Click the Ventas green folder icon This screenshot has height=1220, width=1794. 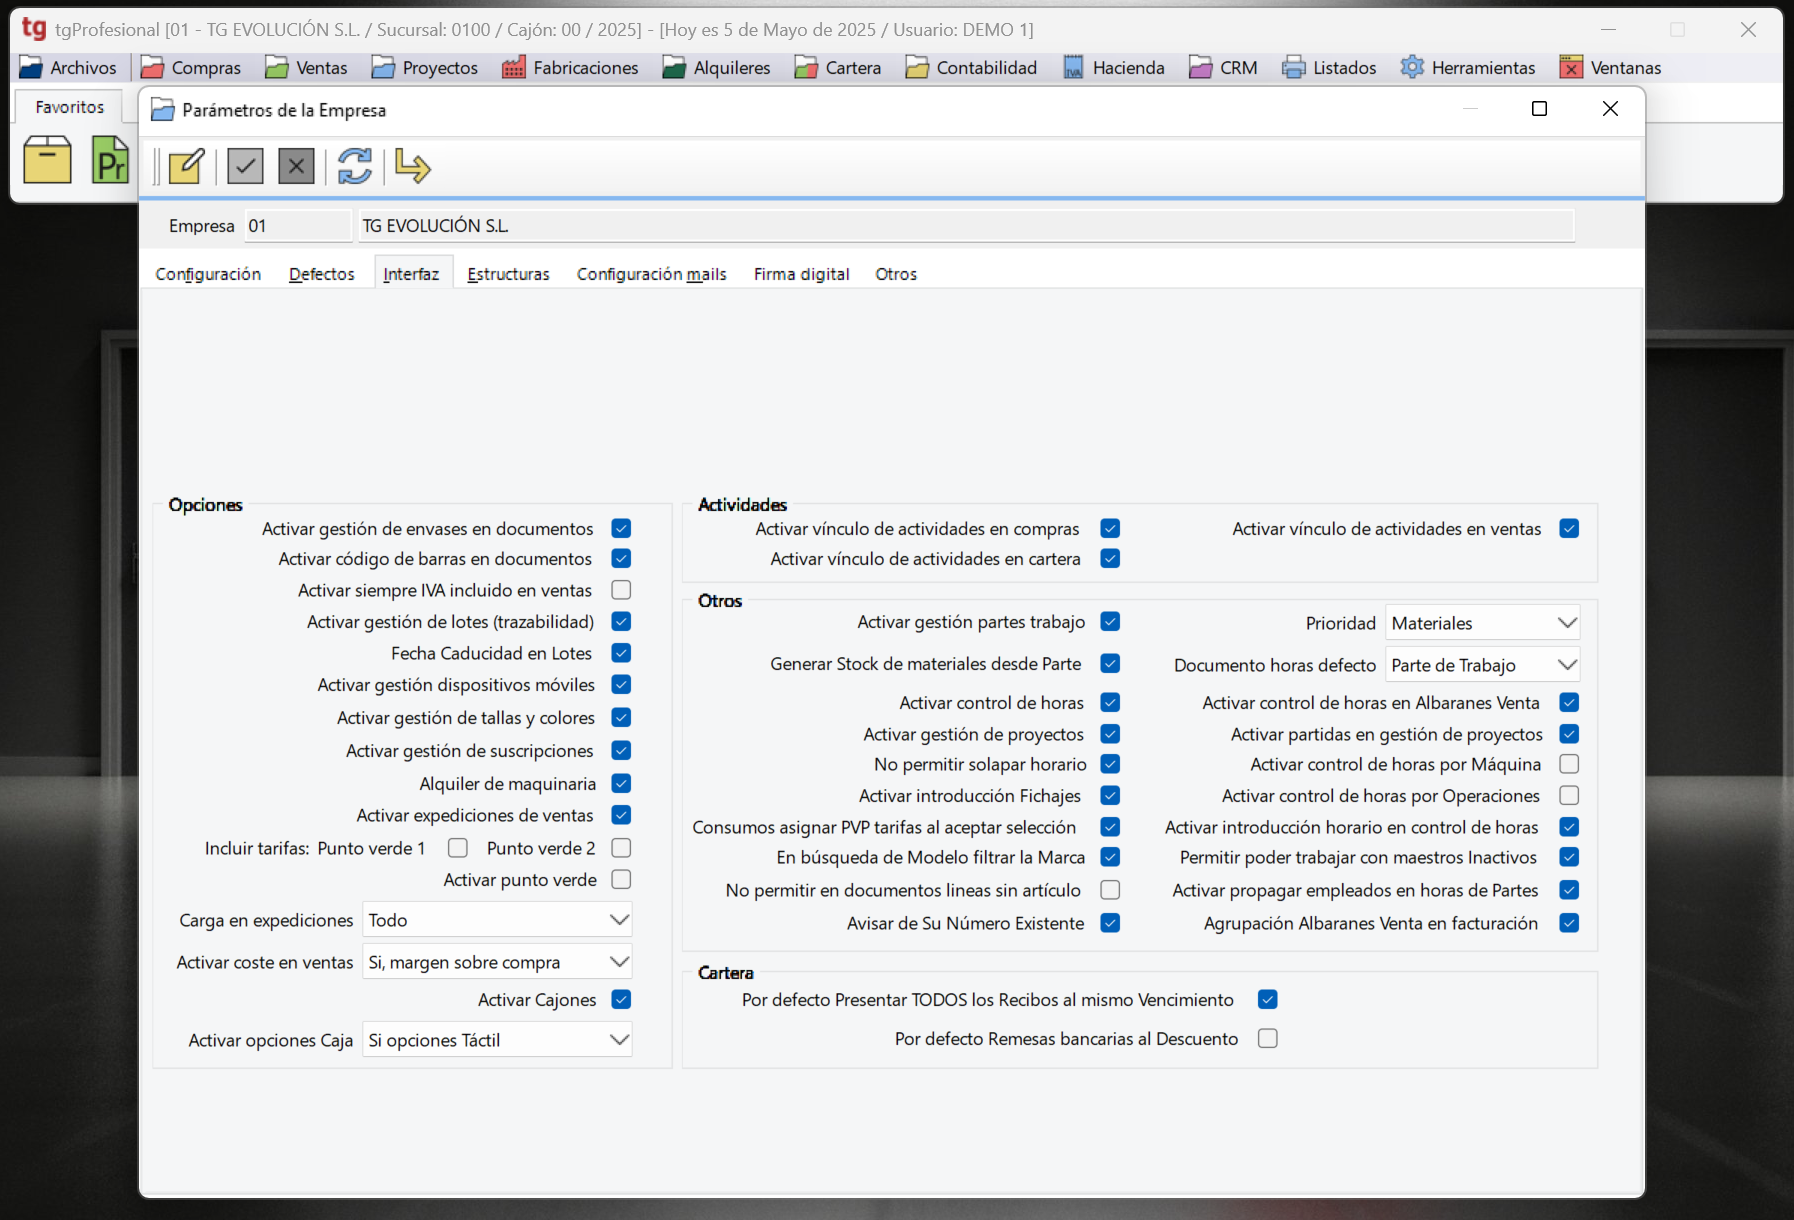coord(277,67)
